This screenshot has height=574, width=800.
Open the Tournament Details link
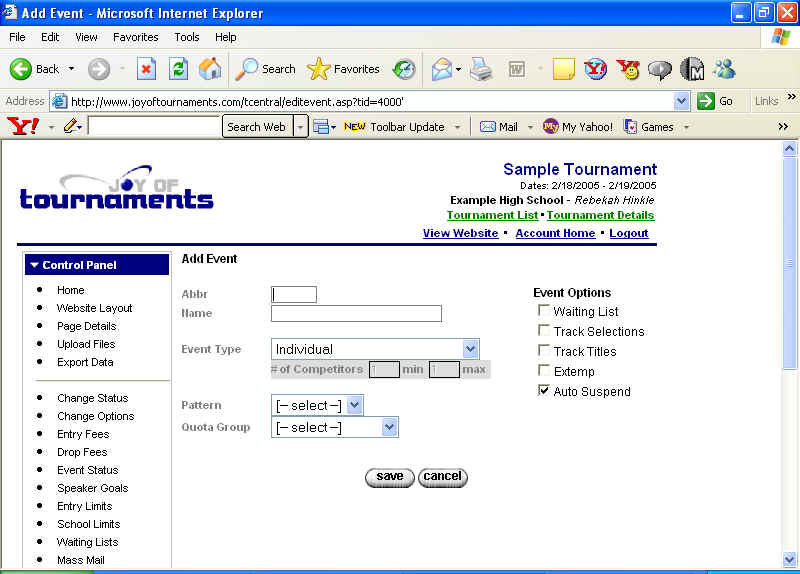[600, 215]
